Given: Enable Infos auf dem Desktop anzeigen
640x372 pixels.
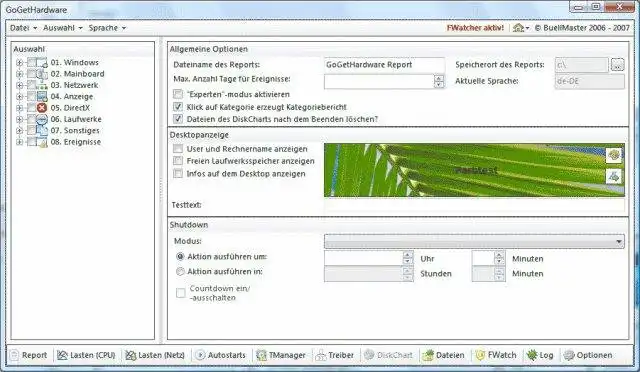Looking at the screenshot, I should point(178,174).
